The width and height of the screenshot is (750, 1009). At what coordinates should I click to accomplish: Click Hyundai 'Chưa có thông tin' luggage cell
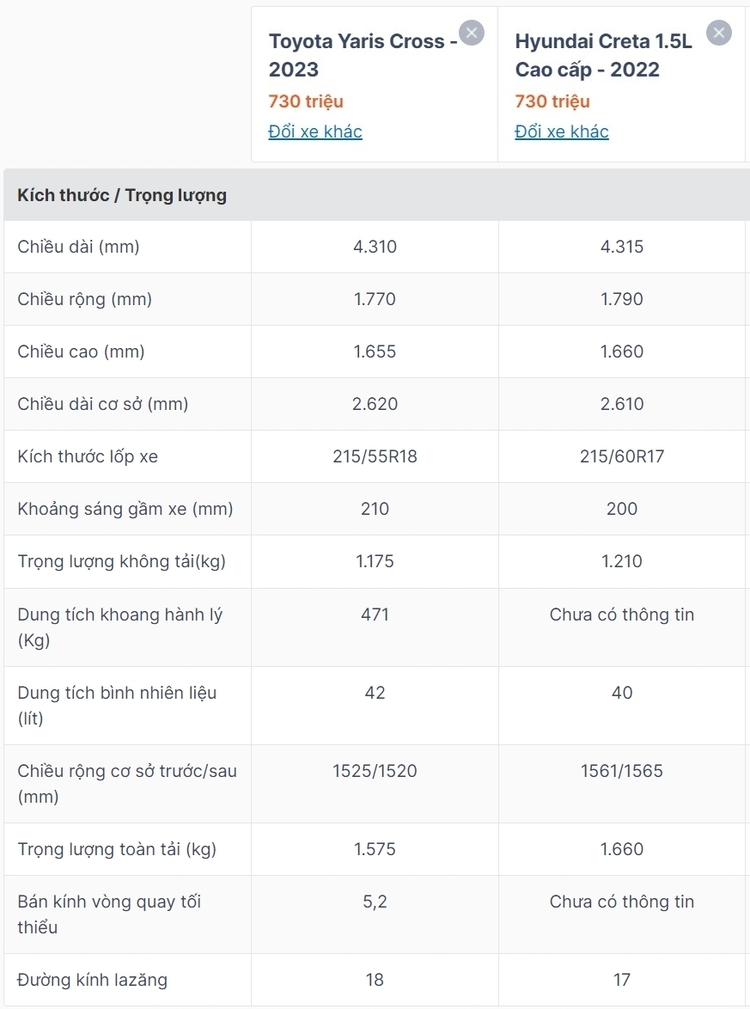(x=622, y=627)
